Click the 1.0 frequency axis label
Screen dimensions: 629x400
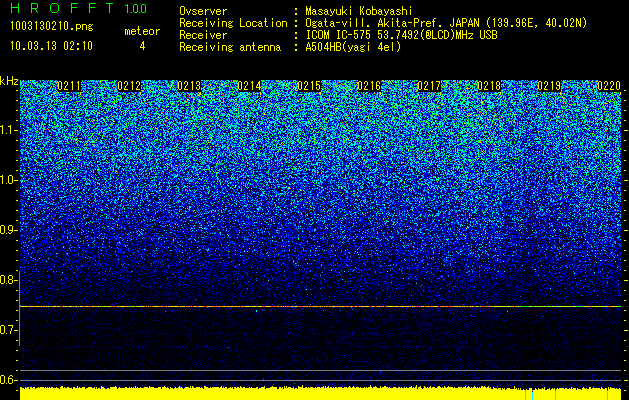click(x=8, y=181)
